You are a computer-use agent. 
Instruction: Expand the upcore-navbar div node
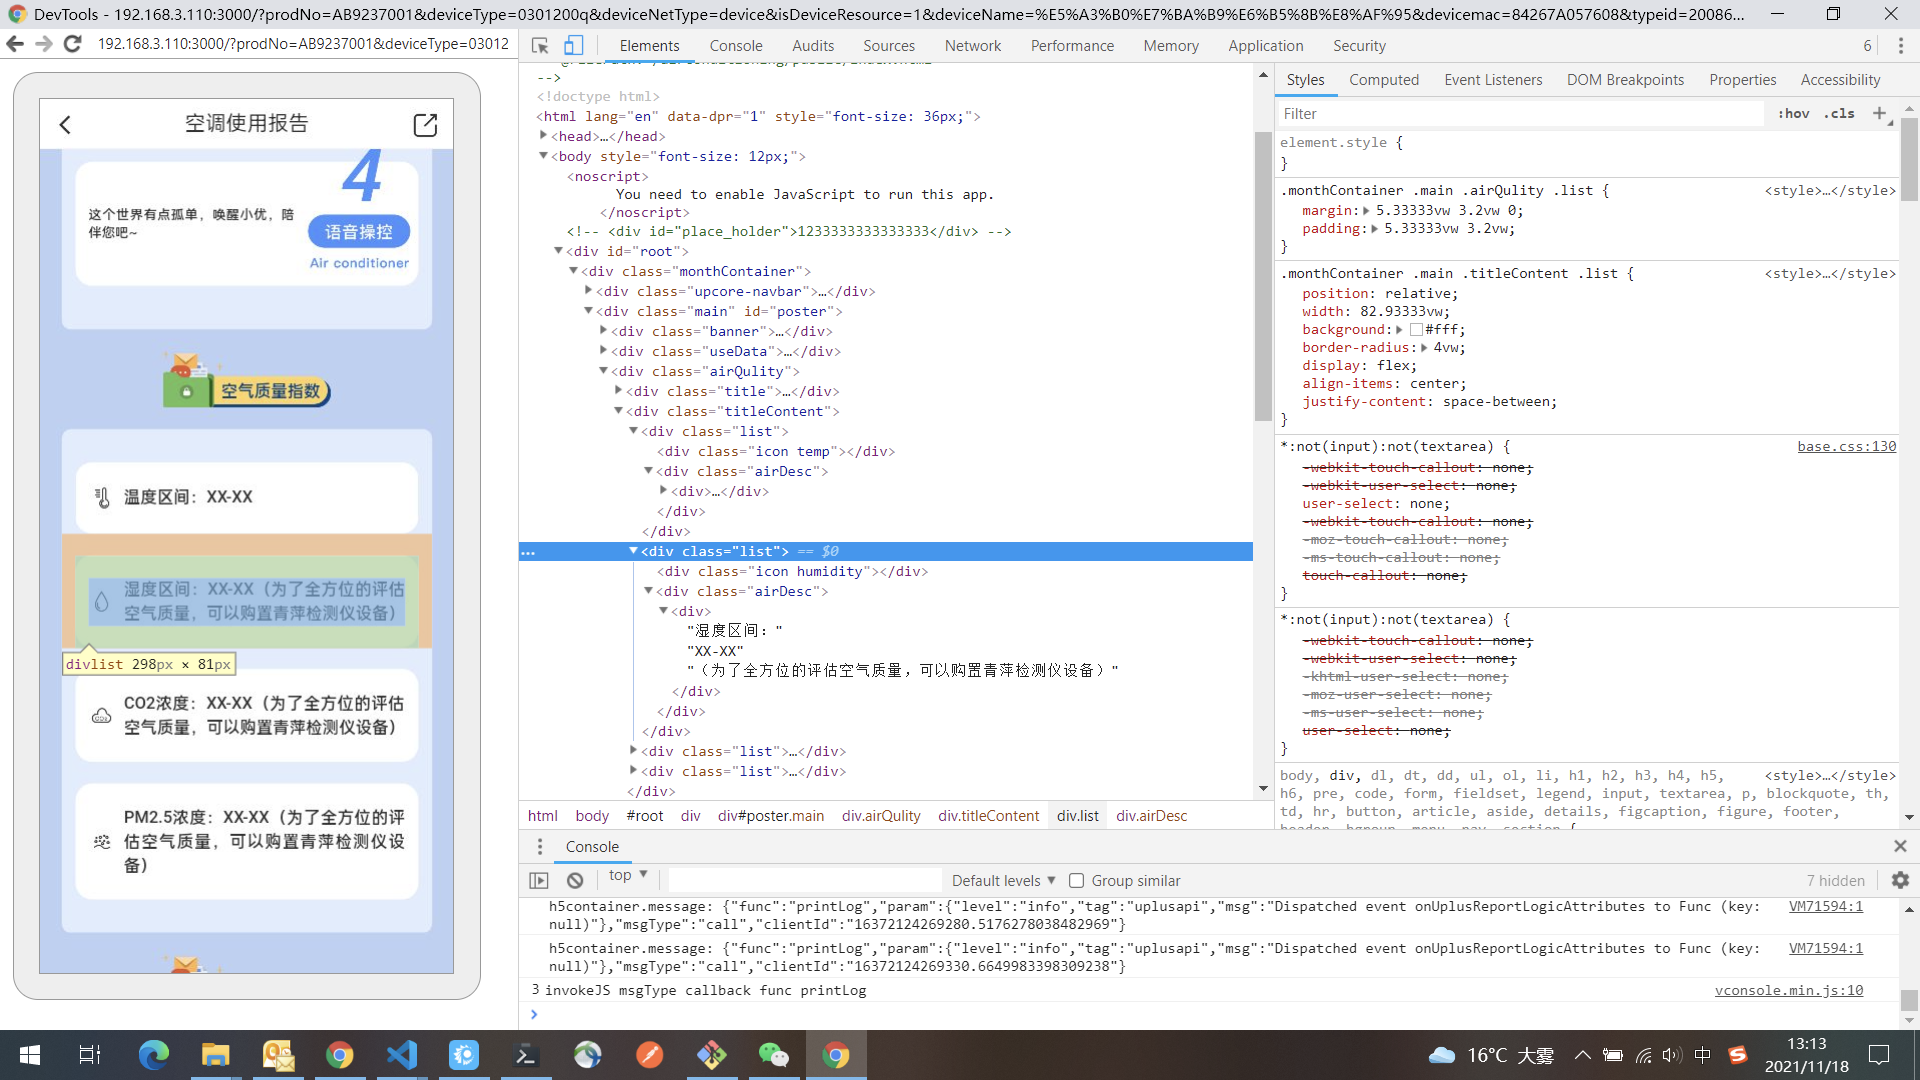pos(588,291)
